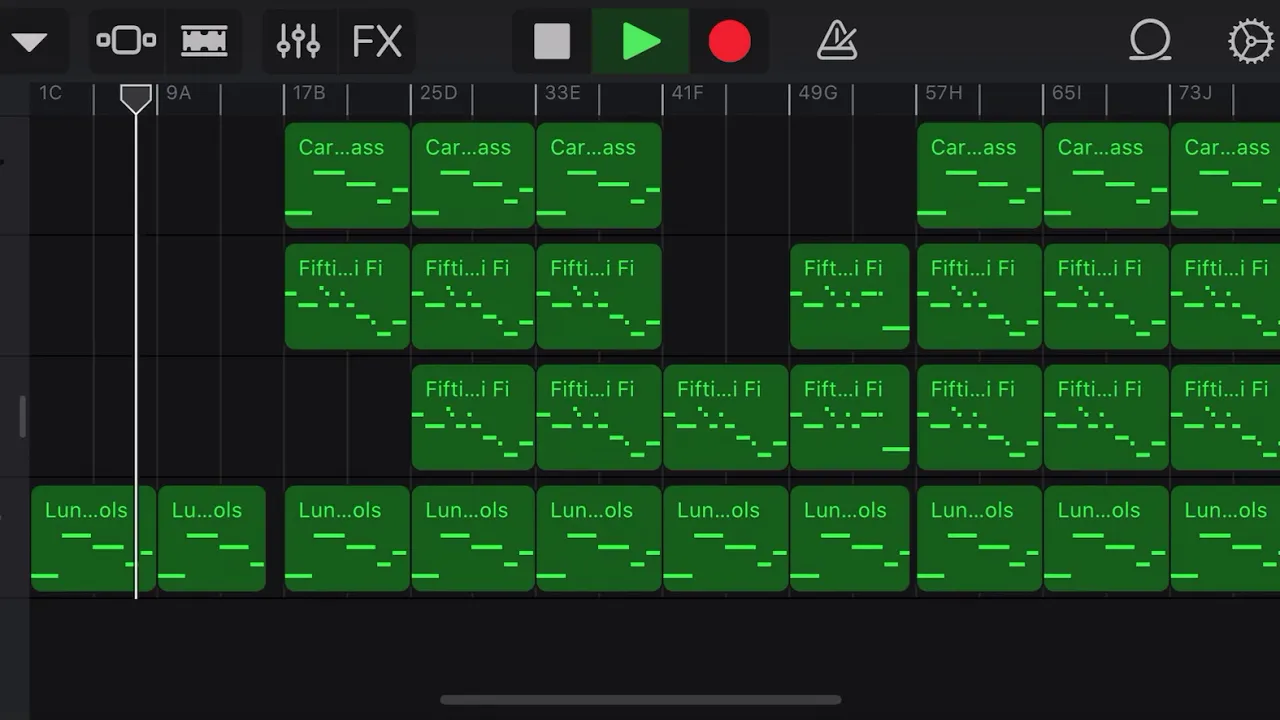
Task: Start recording with the red button
Action: click(729, 42)
